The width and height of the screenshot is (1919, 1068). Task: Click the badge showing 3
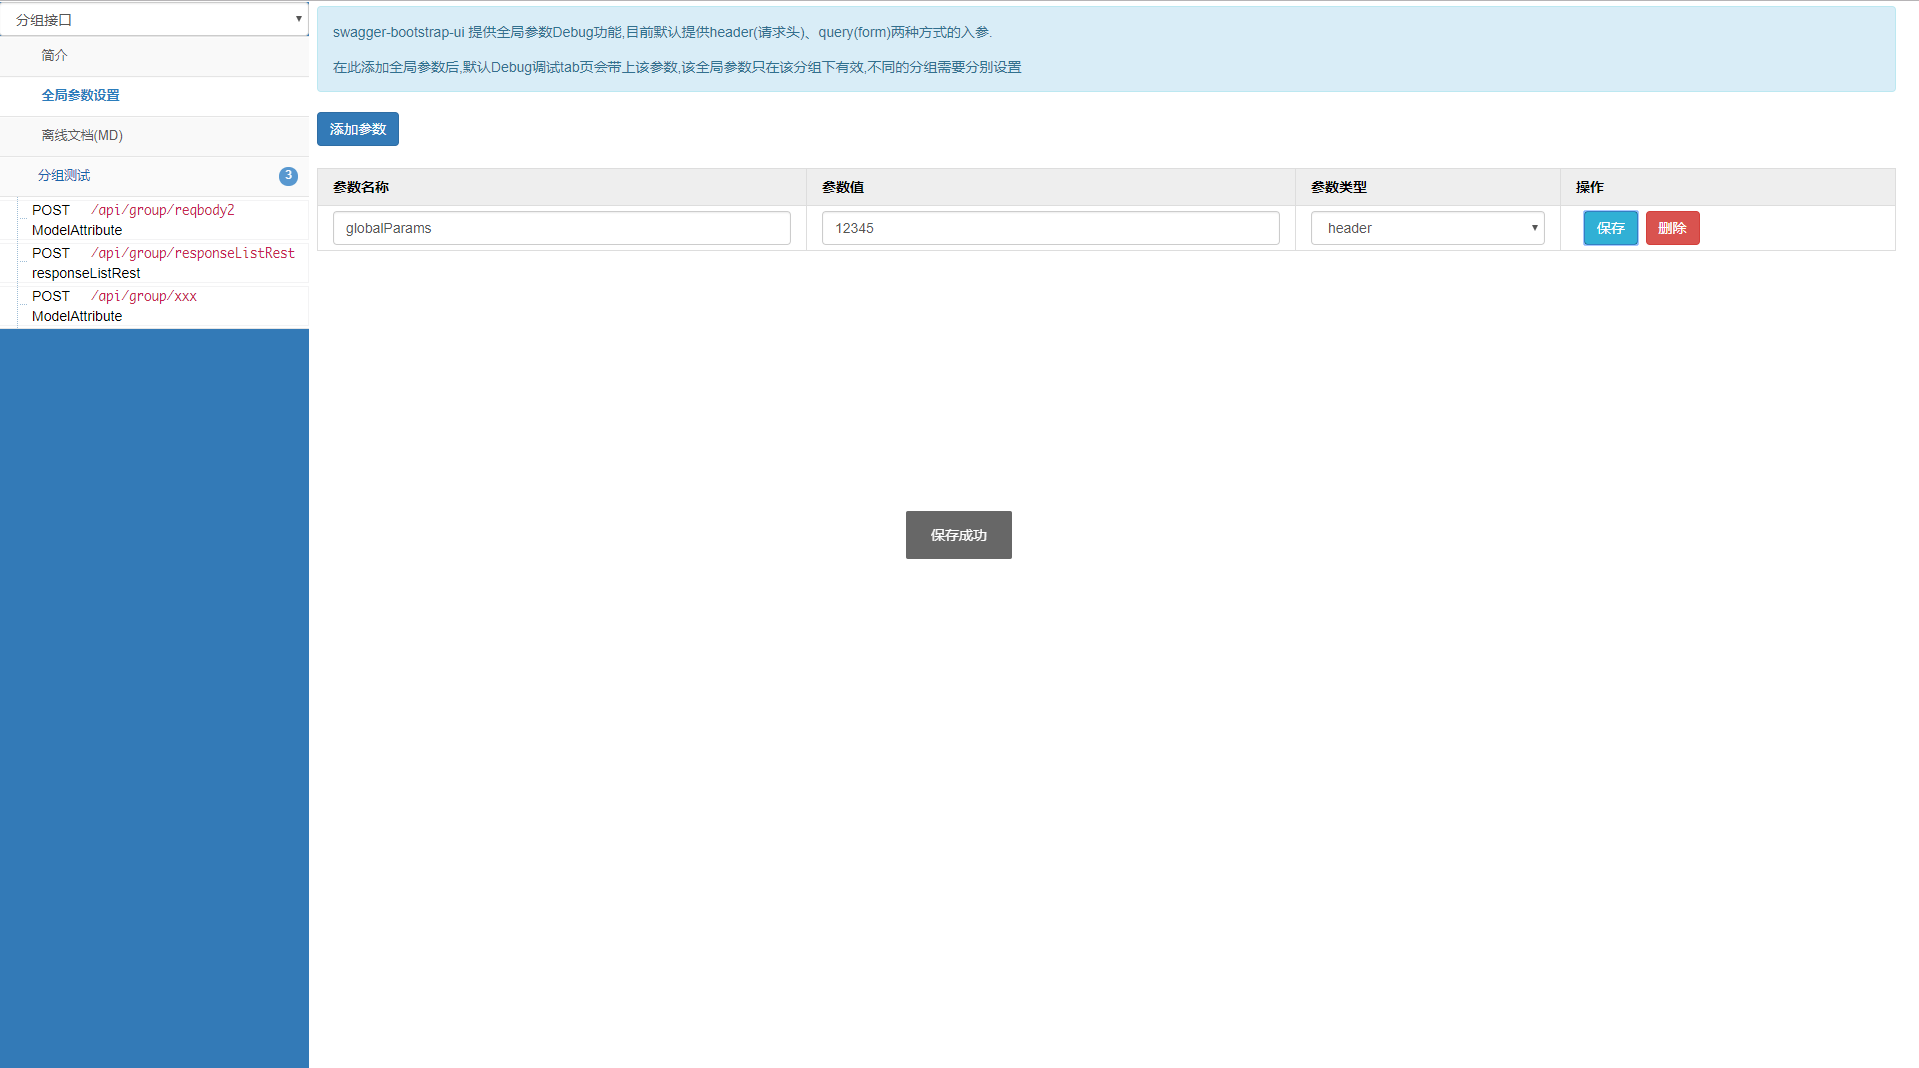(x=288, y=175)
